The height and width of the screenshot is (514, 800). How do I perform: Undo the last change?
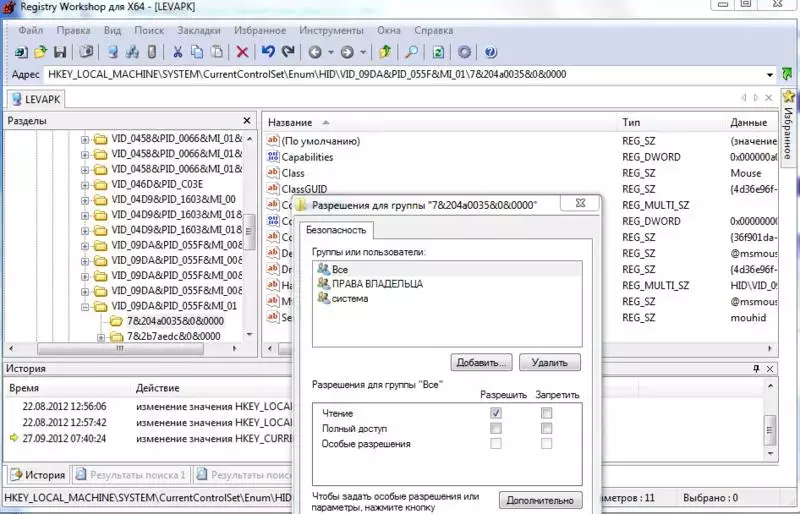click(x=268, y=52)
